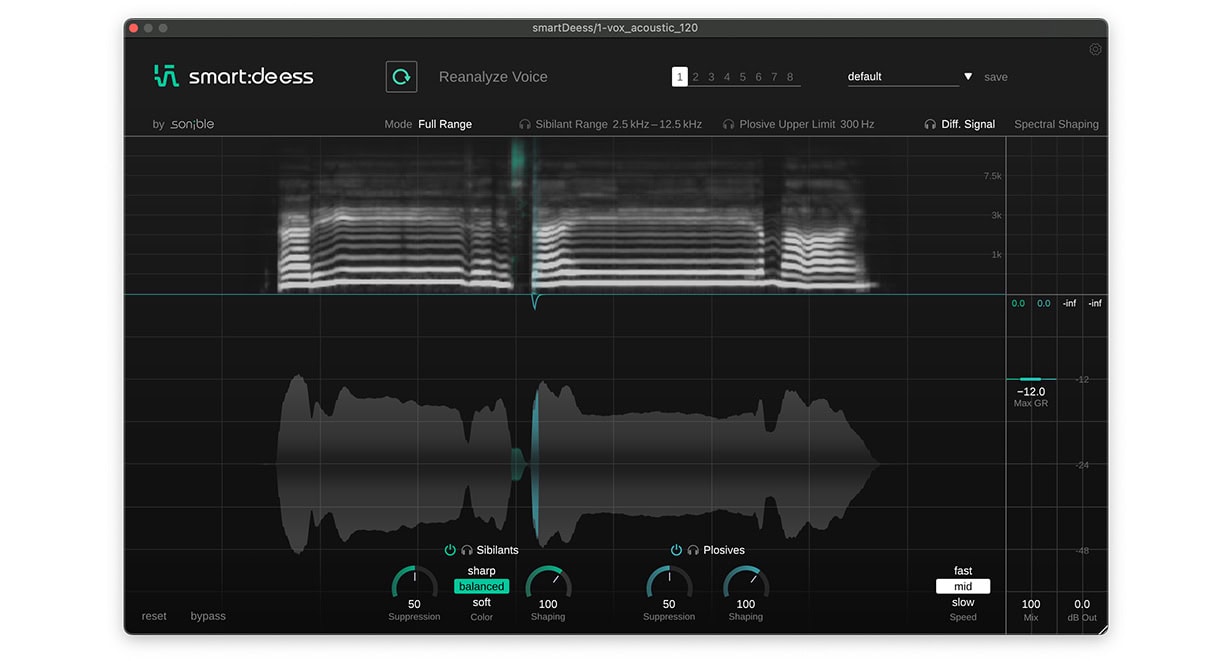Select preset slot 1
This screenshot has width=1232, height=661.
680,77
